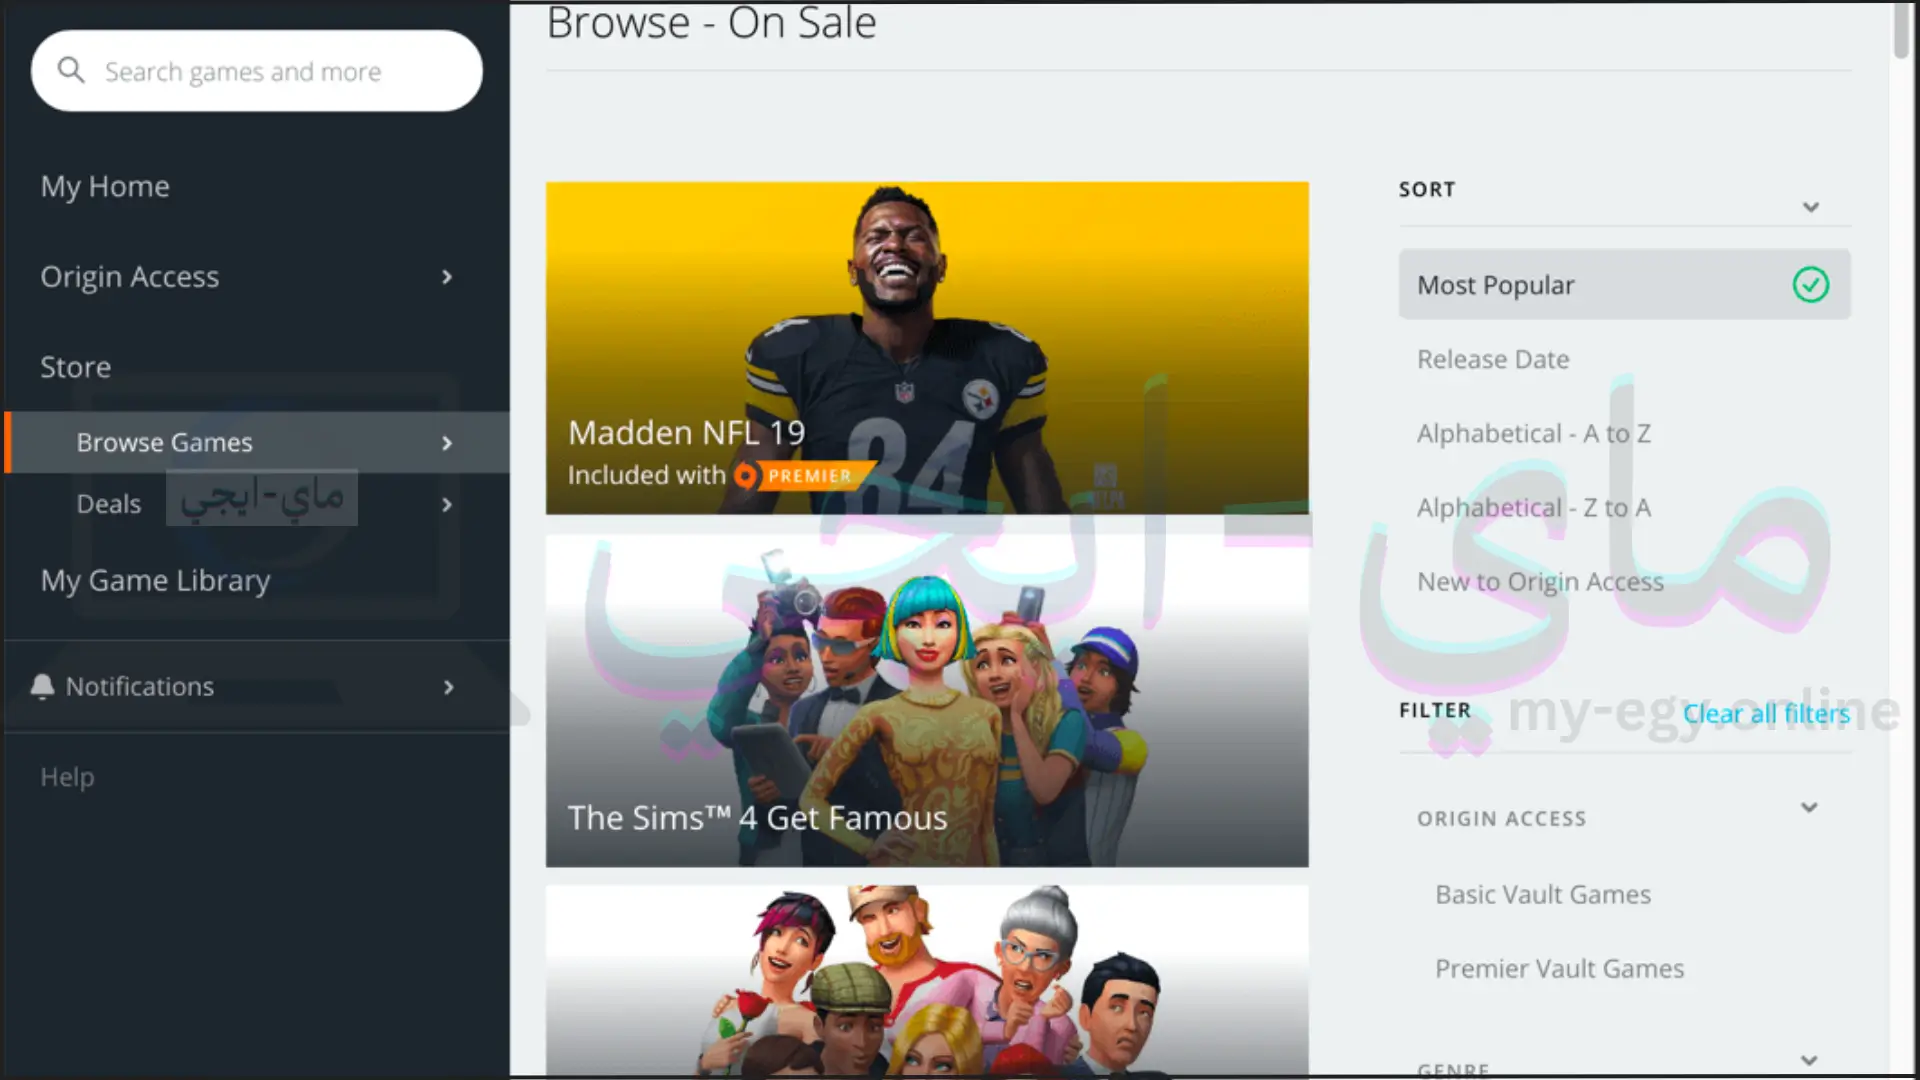Open Store menu item
The height and width of the screenshot is (1080, 1920).
pyautogui.click(x=75, y=367)
